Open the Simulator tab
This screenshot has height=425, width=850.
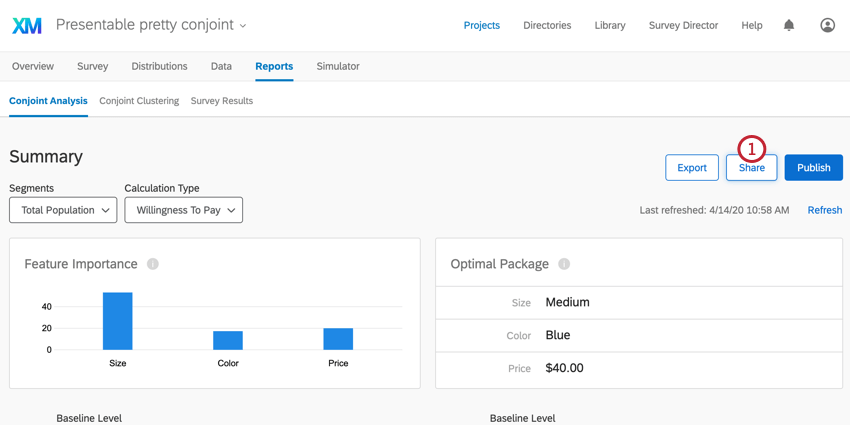click(x=338, y=66)
